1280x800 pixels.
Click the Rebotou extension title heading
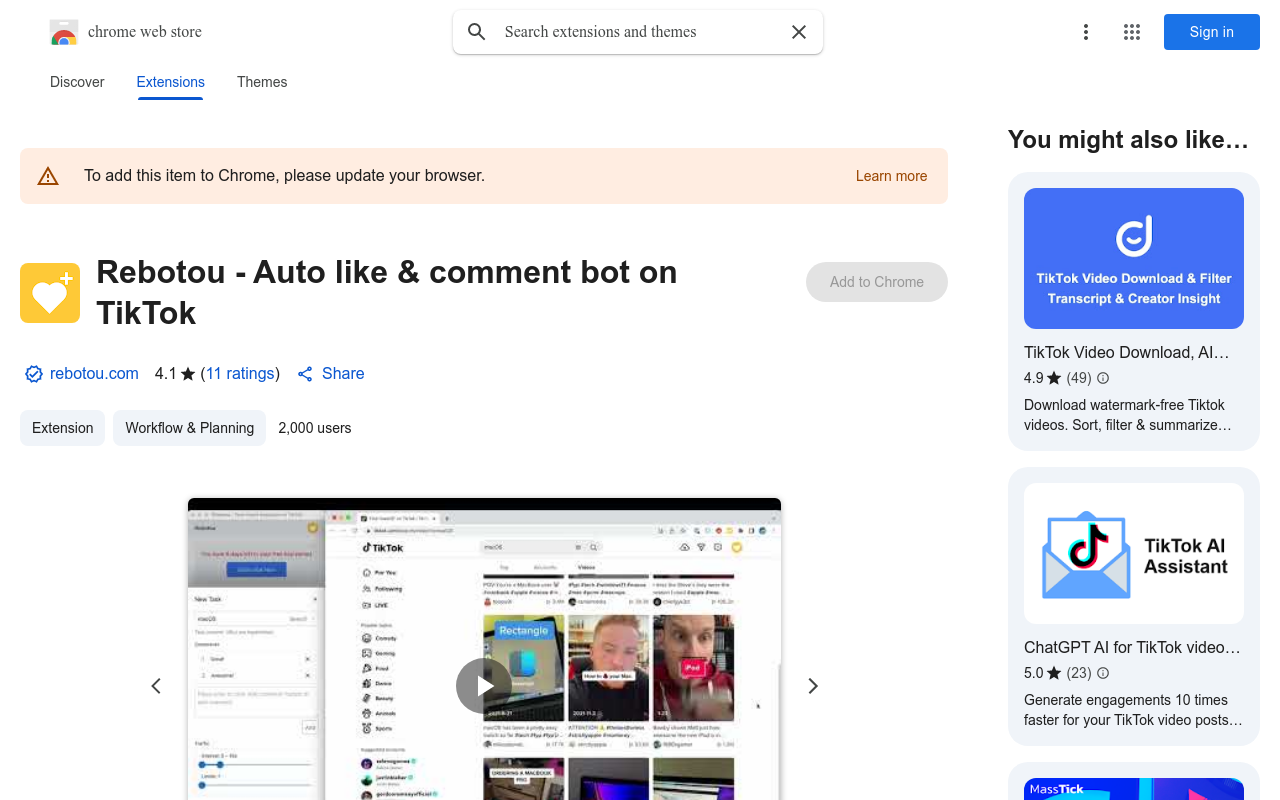tap(387, 292)
